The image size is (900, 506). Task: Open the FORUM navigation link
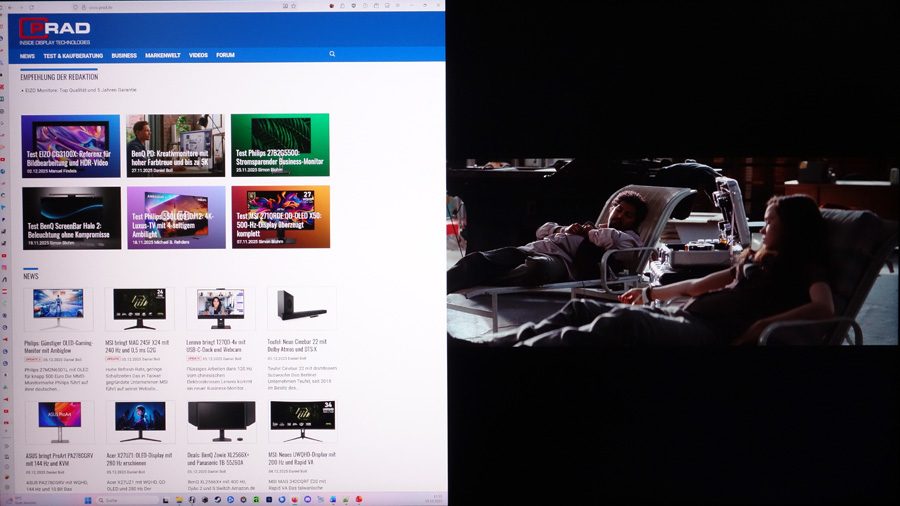(225, 56)
